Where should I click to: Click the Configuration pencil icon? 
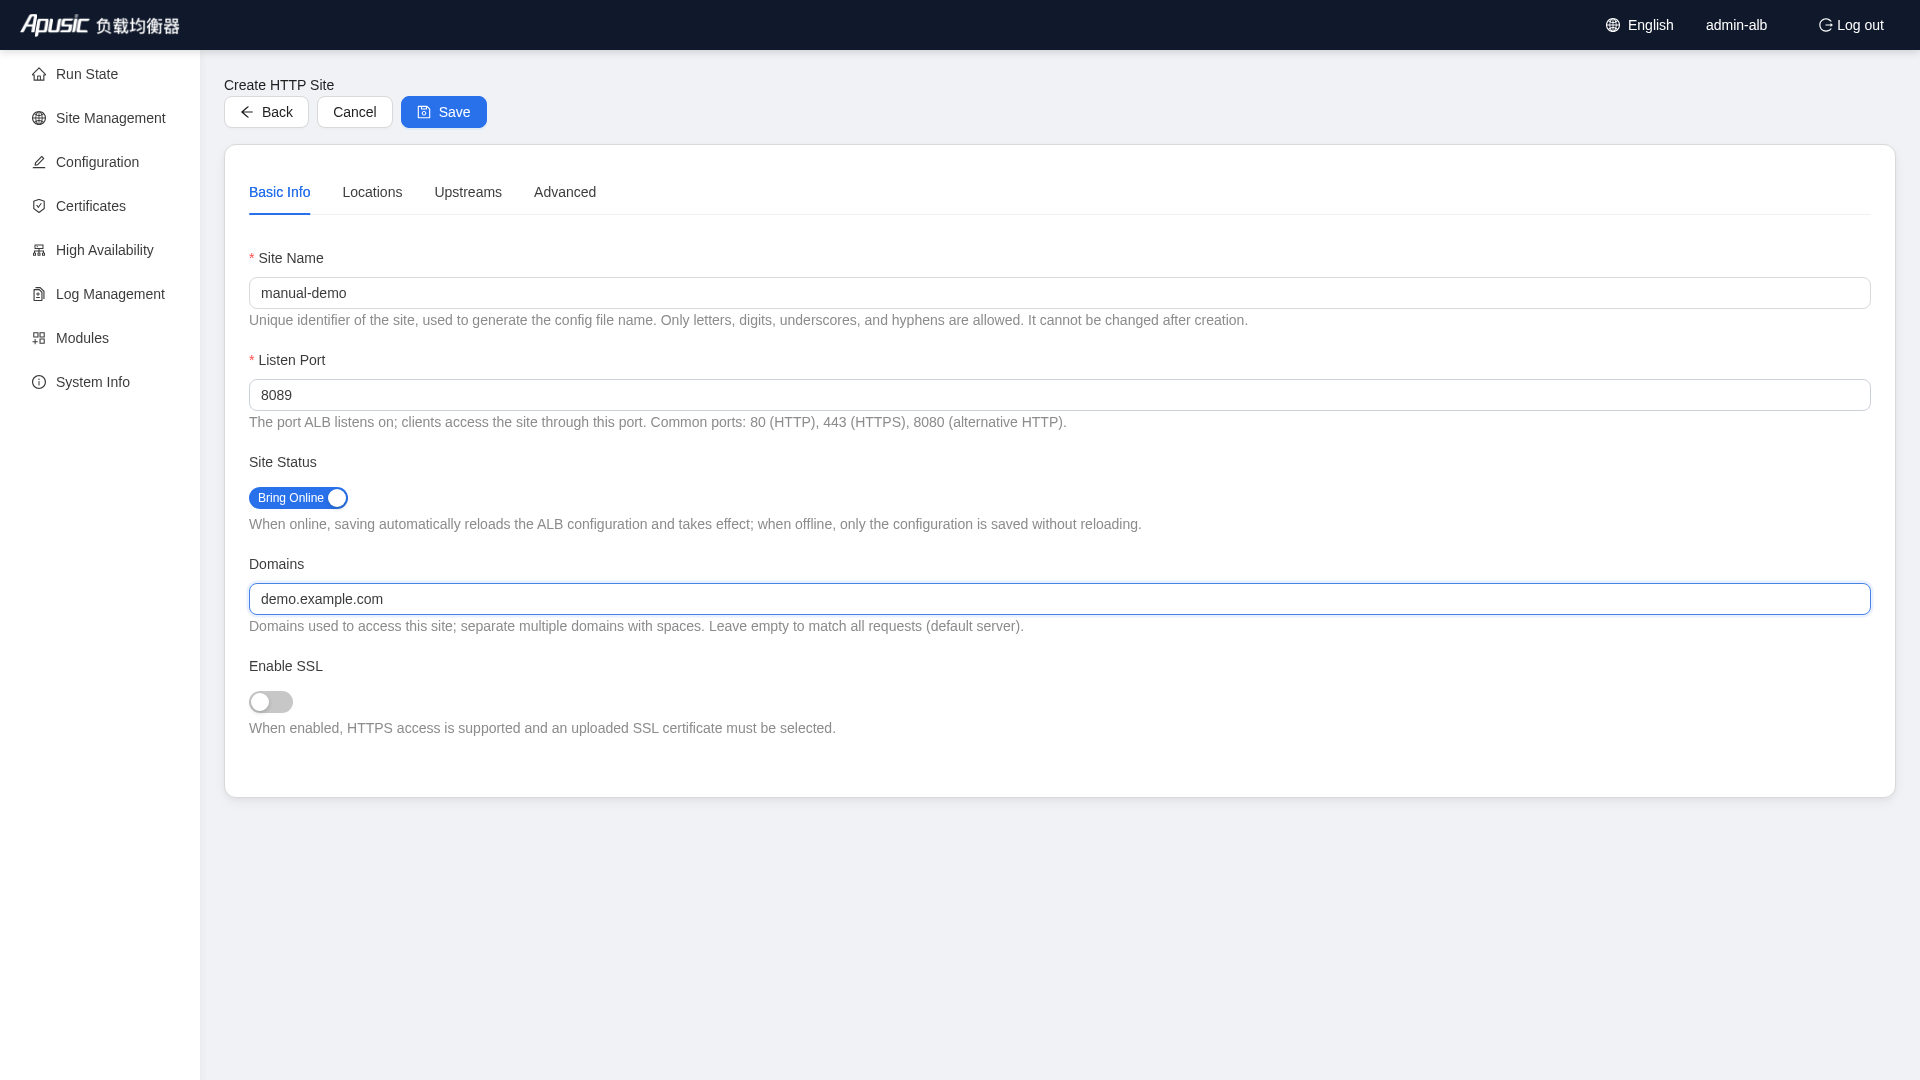39,162
